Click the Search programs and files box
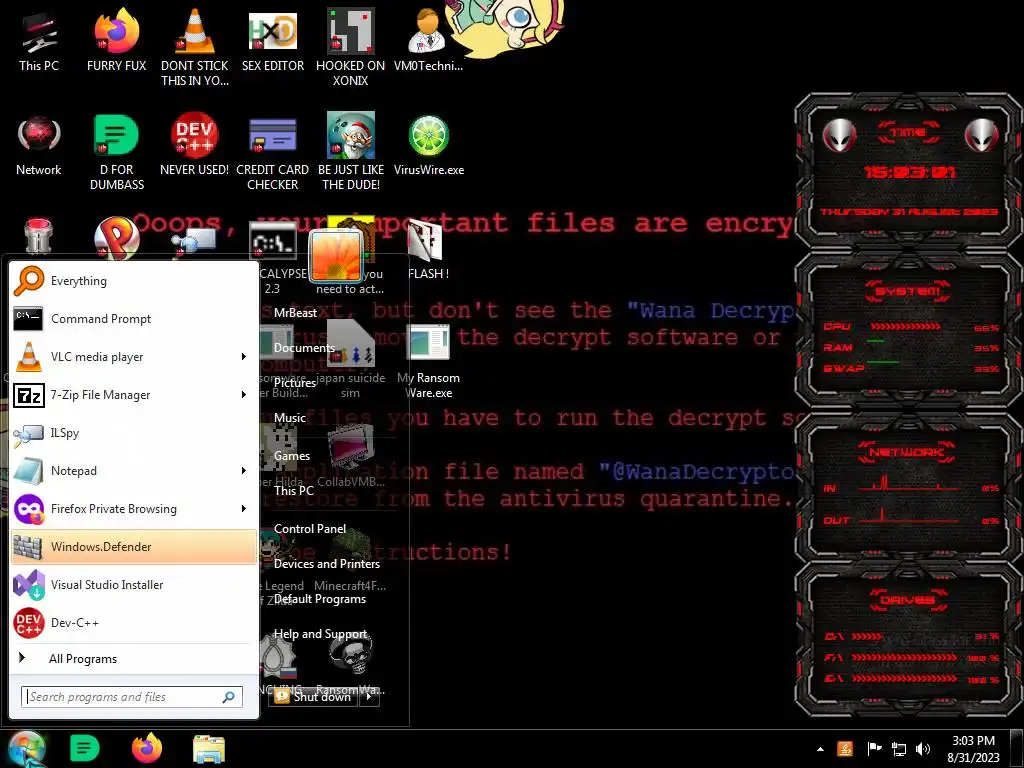Screen dimensions: 1024x768 click(131, 697)
